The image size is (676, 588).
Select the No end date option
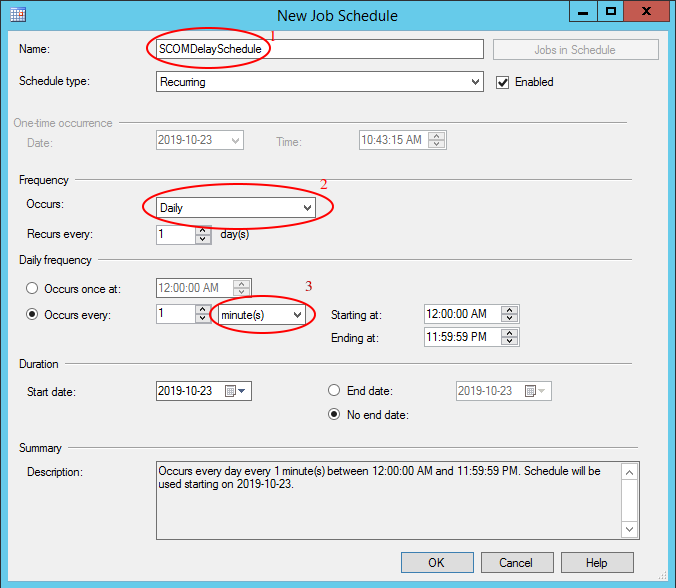pos(335,415)
